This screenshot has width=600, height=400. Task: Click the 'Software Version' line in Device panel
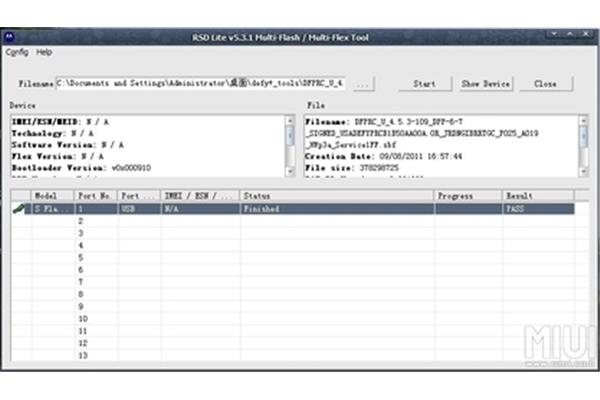click(x=67, y=145)
